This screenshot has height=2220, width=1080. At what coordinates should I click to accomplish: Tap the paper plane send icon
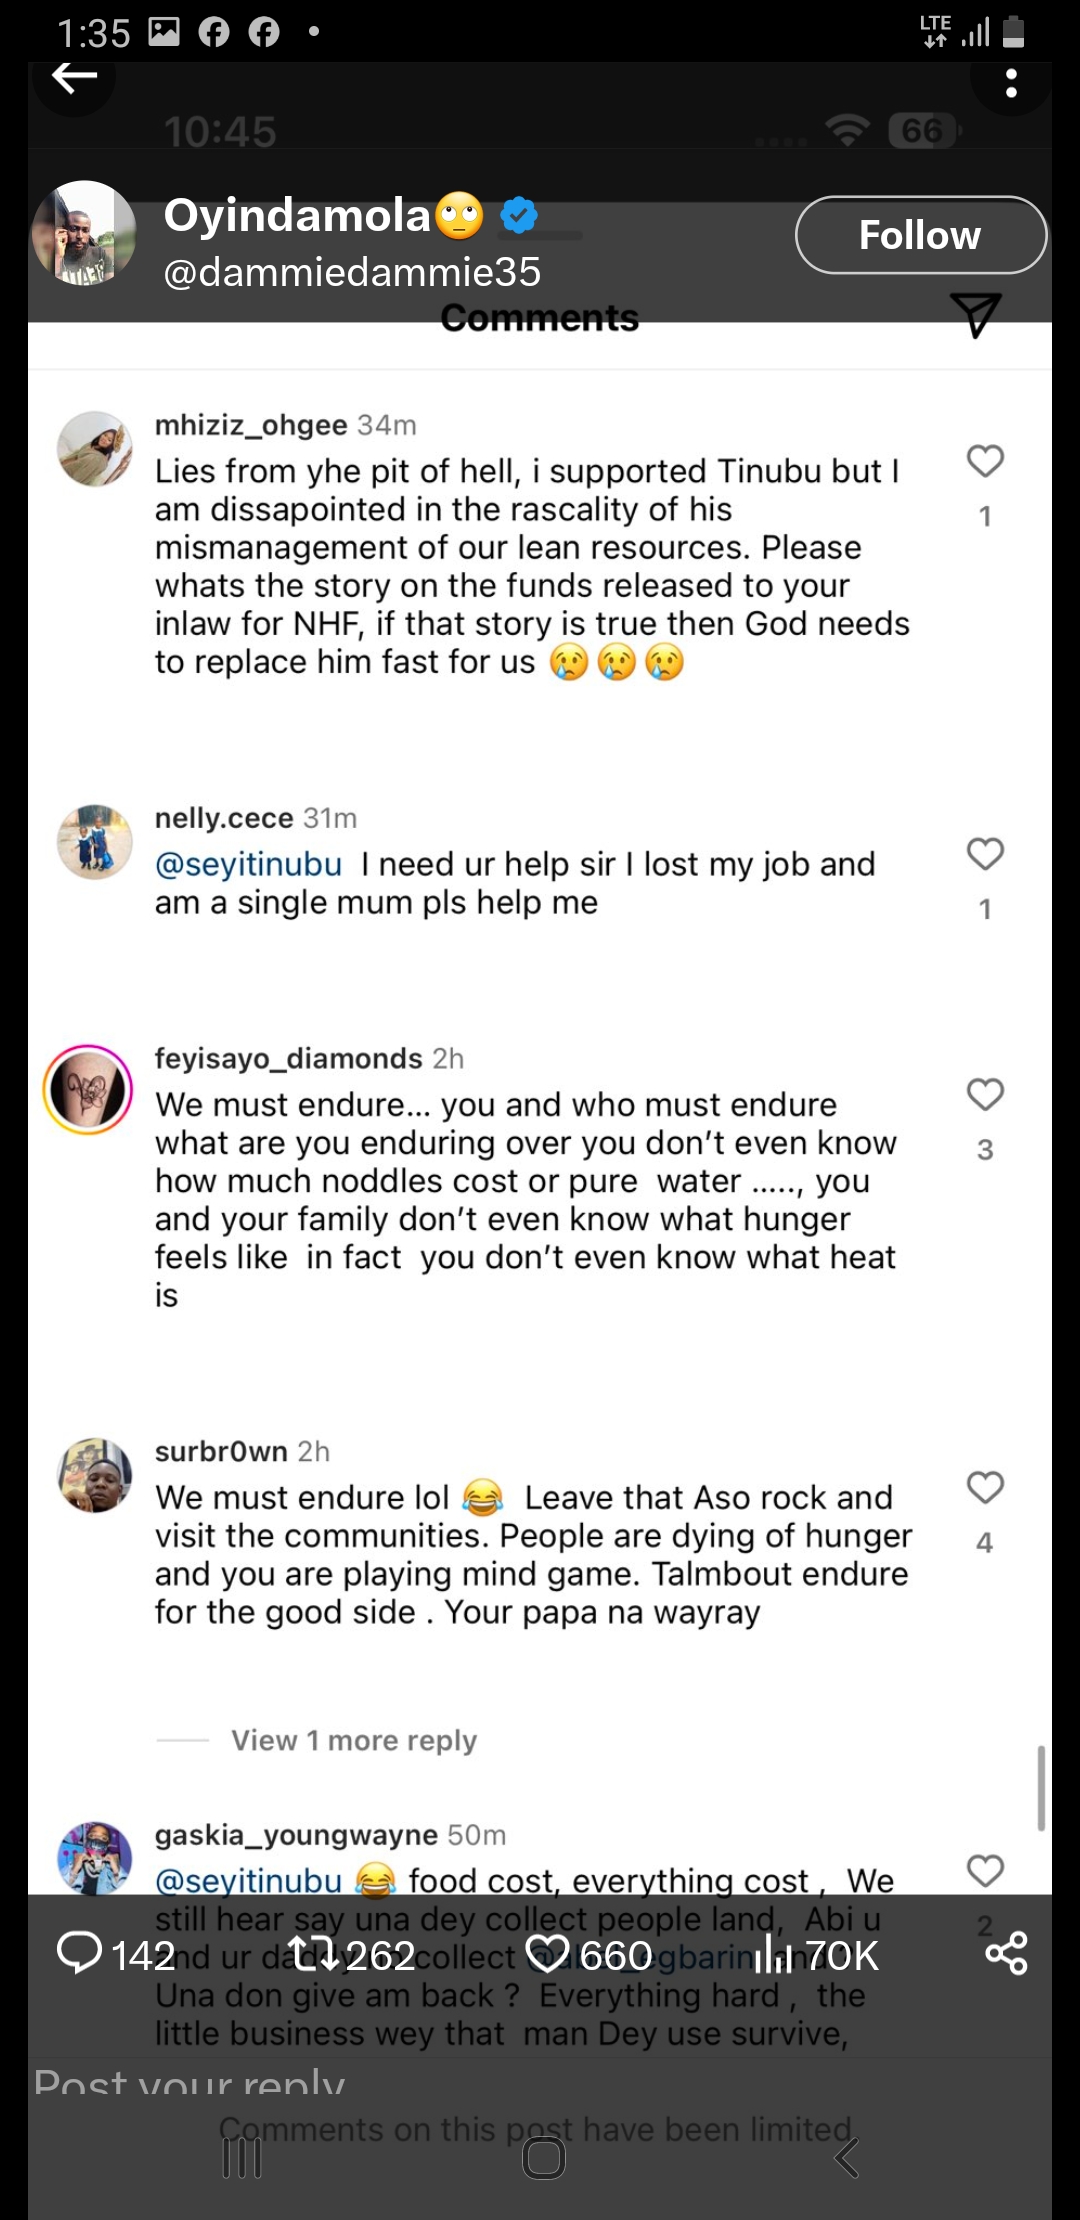(975, 315)
